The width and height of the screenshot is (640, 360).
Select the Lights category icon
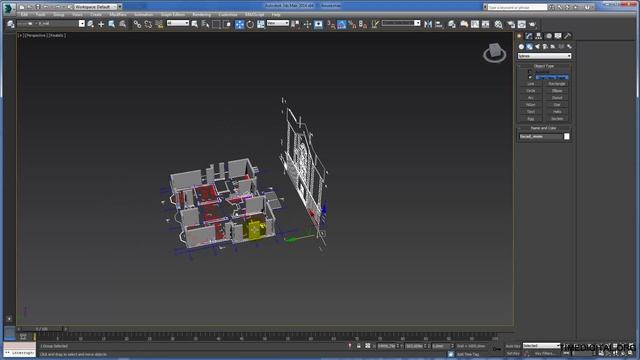[x=537, y=47]
